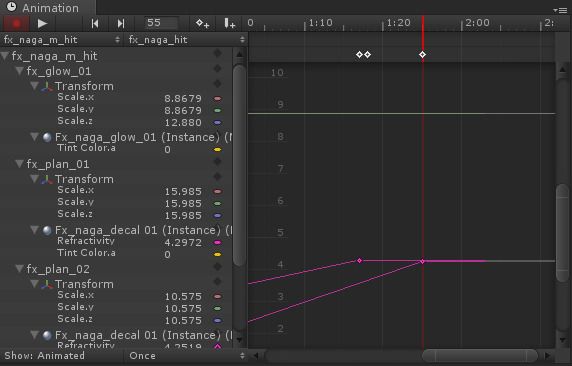572x366 pixels.
Task: Select the dopesheet keyframe at the red playhead
Action: [422, 54]
